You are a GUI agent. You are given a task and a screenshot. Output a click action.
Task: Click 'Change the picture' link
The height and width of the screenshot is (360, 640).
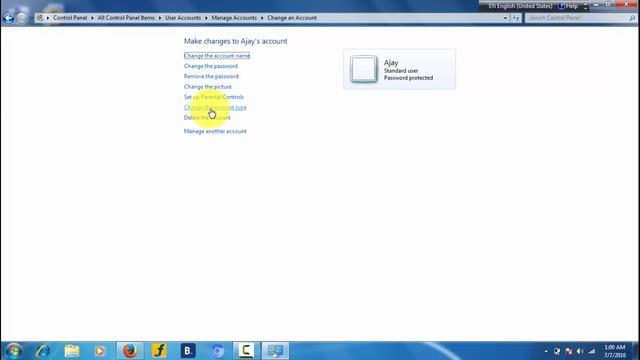[x=207, y=87]
